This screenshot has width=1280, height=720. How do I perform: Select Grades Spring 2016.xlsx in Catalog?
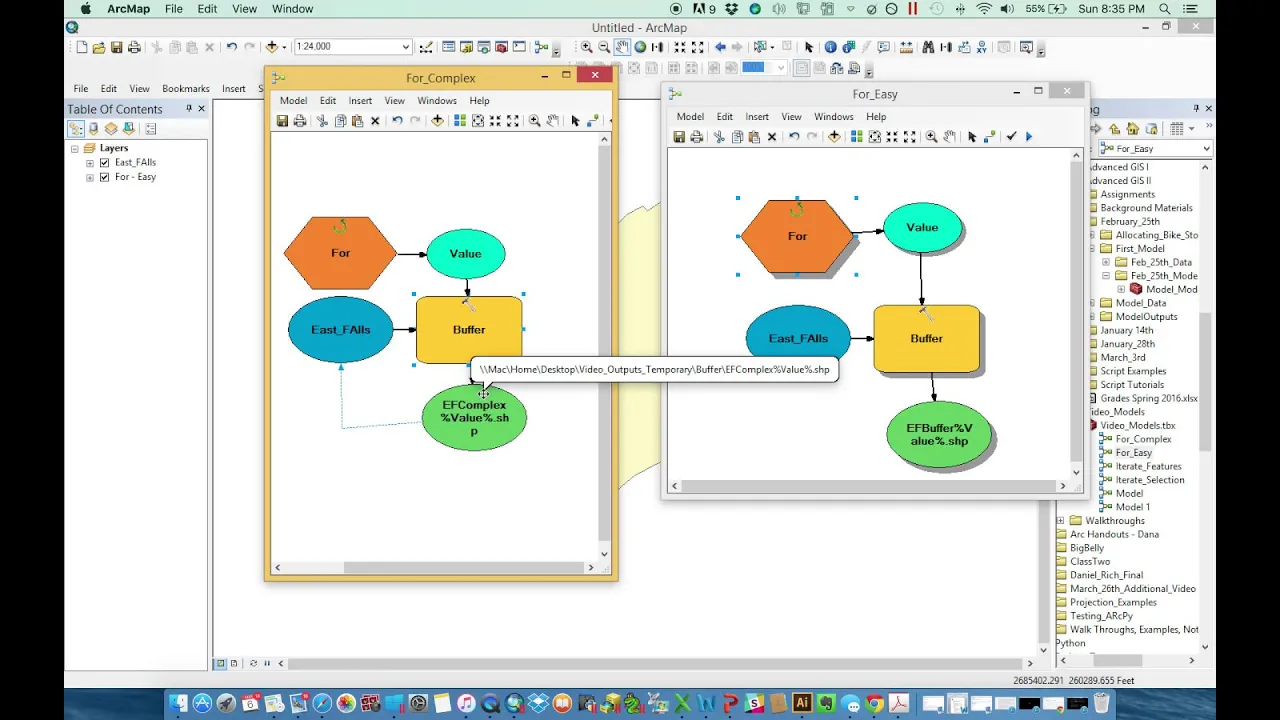(x=1149, y=398)
